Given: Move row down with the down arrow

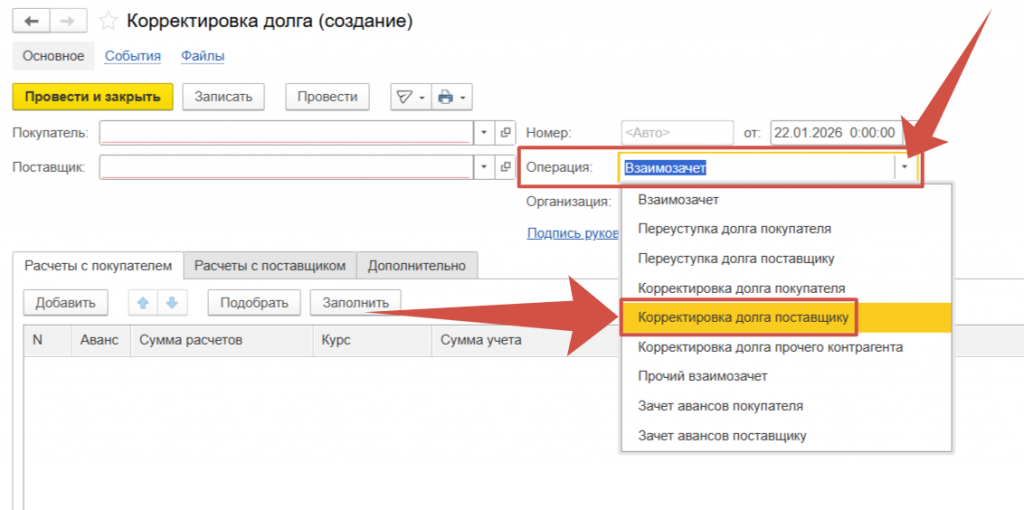Looking at the screenshot, I should (170, 303).
